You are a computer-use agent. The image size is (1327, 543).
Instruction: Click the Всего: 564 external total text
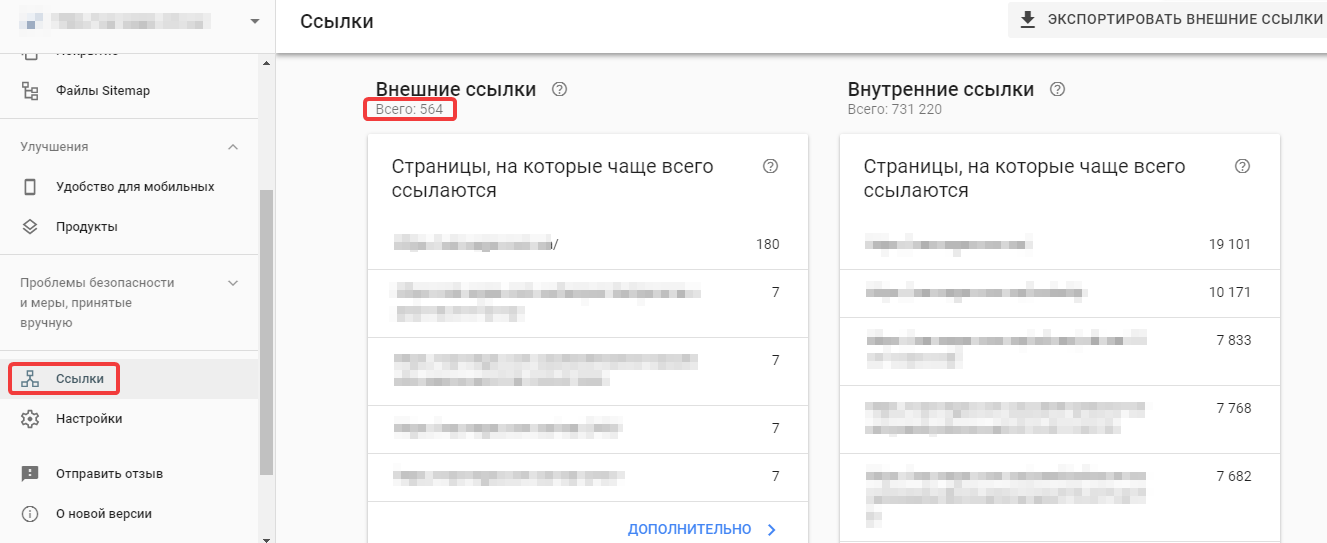(x=409, y=109)
